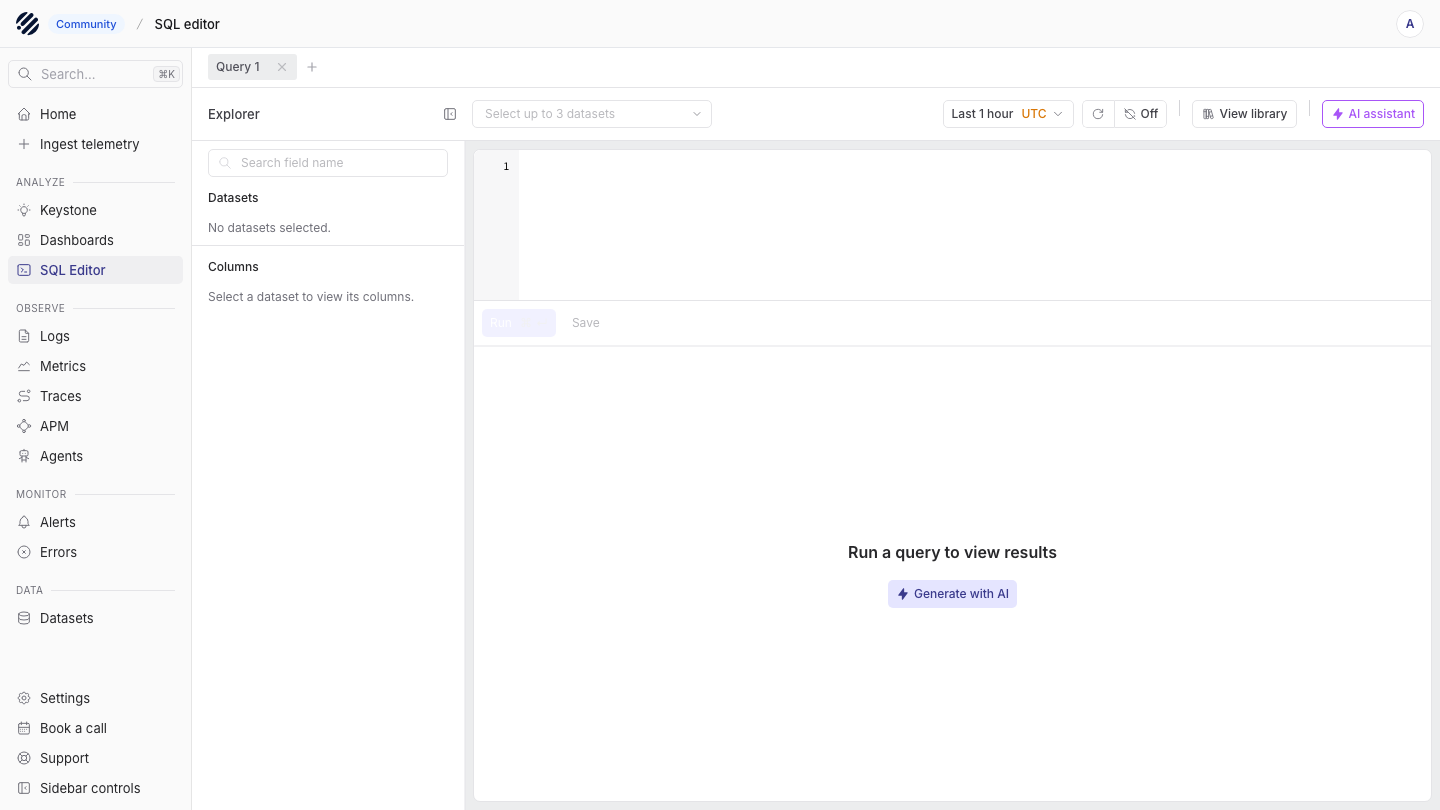This screenshot has height=810, width=1440.
Task: Open Support page
Action: (96, 758)
